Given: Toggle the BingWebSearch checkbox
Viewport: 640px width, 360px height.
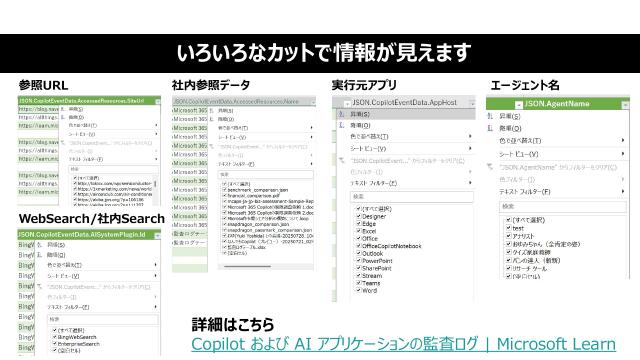Looking at the screenshot, I should (55, 337).
